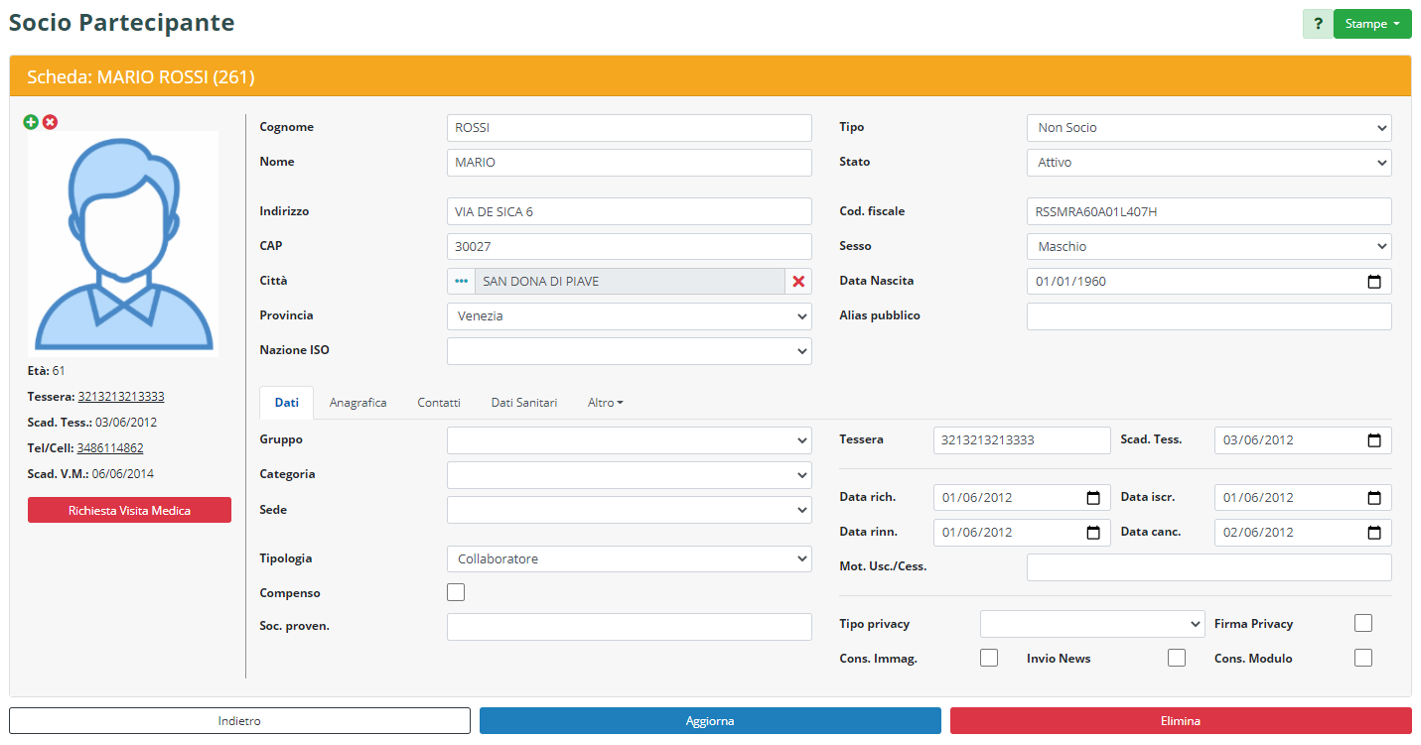1421x745 pixels.
Task: Click the three-dots lookup icon beside Città
Action: [x=461, y=282]
